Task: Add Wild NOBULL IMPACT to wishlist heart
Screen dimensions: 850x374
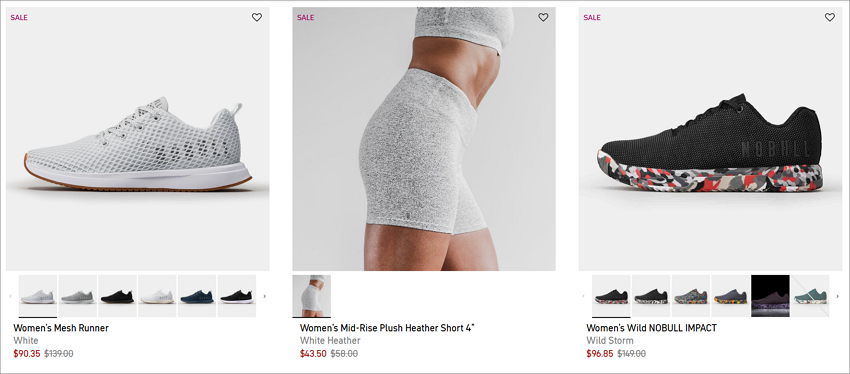Action: pyautogui.click(x=829, y=17)
